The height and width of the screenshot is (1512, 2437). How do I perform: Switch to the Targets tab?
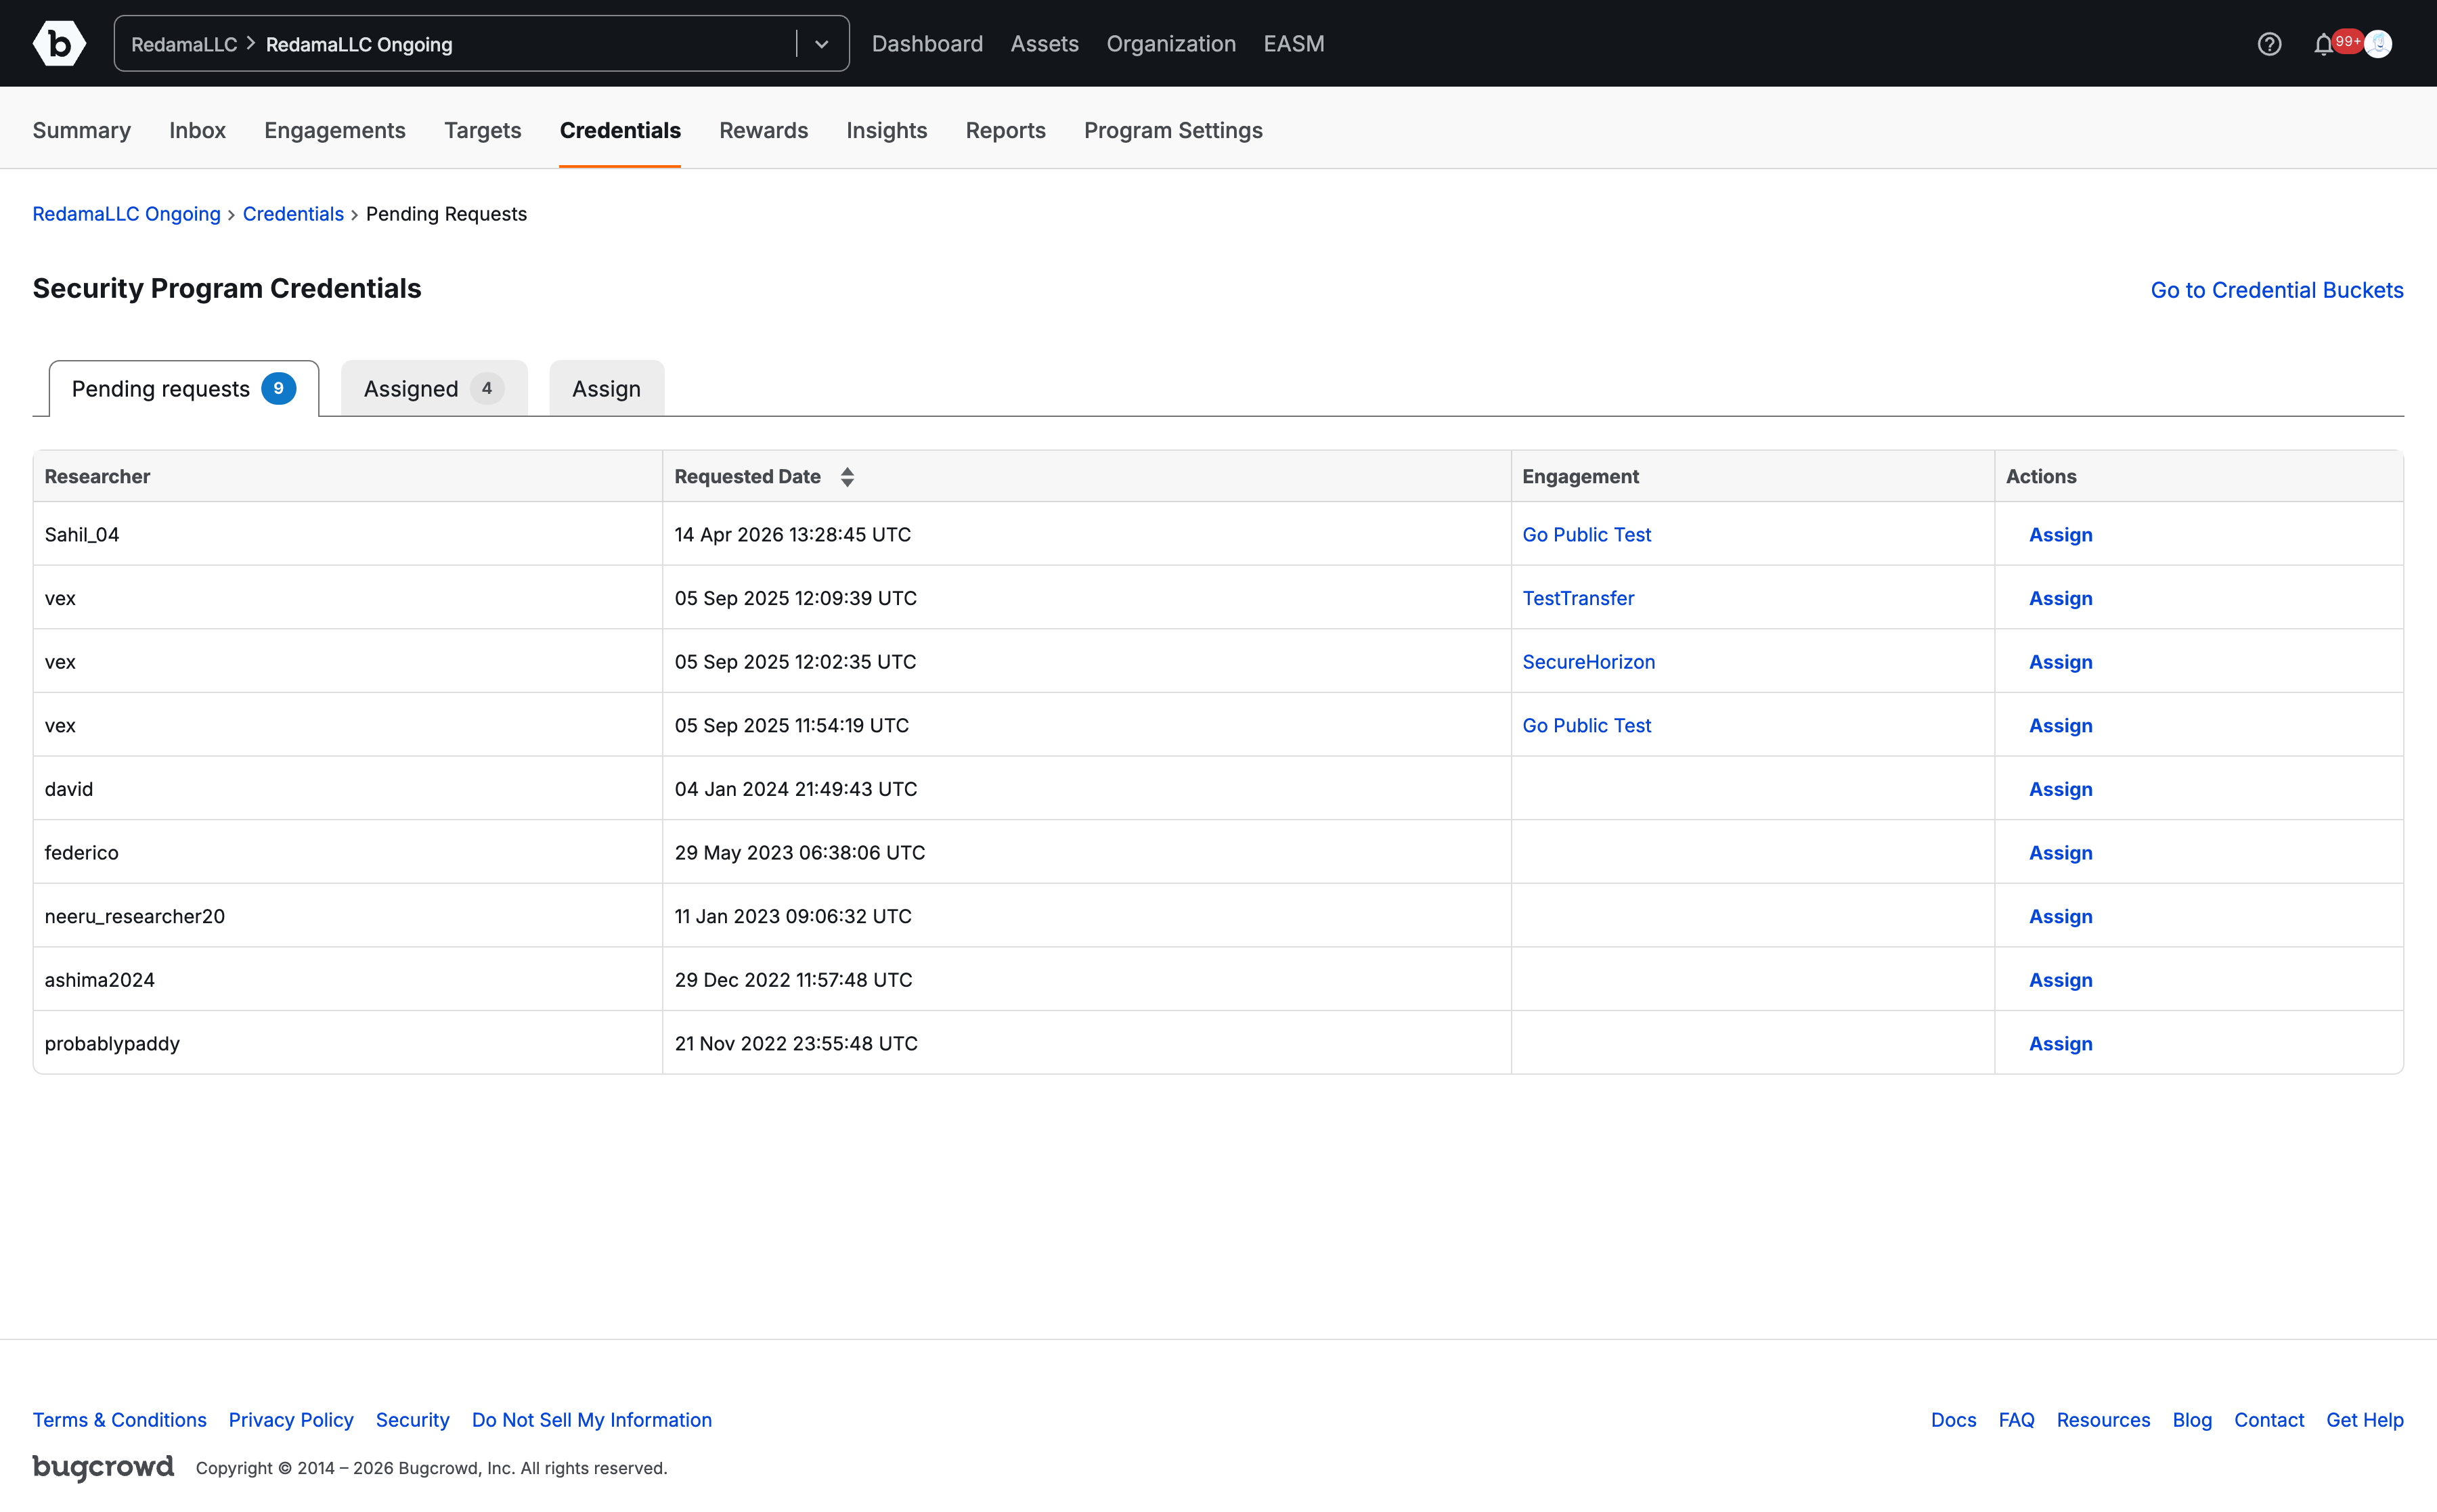(x=483, y=130)
